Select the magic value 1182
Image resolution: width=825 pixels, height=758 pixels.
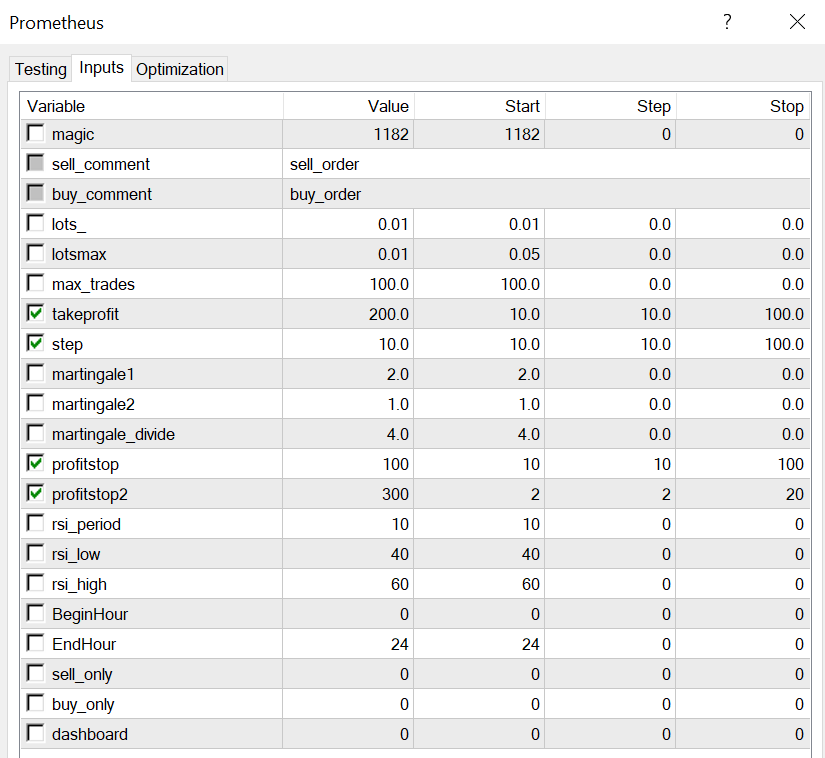click(x=348, y=134)
